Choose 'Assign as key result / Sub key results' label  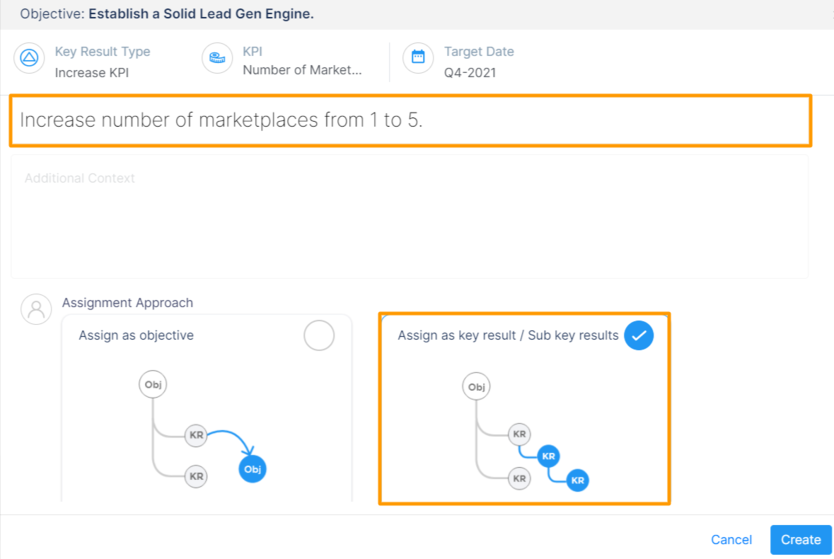point(508,336)
